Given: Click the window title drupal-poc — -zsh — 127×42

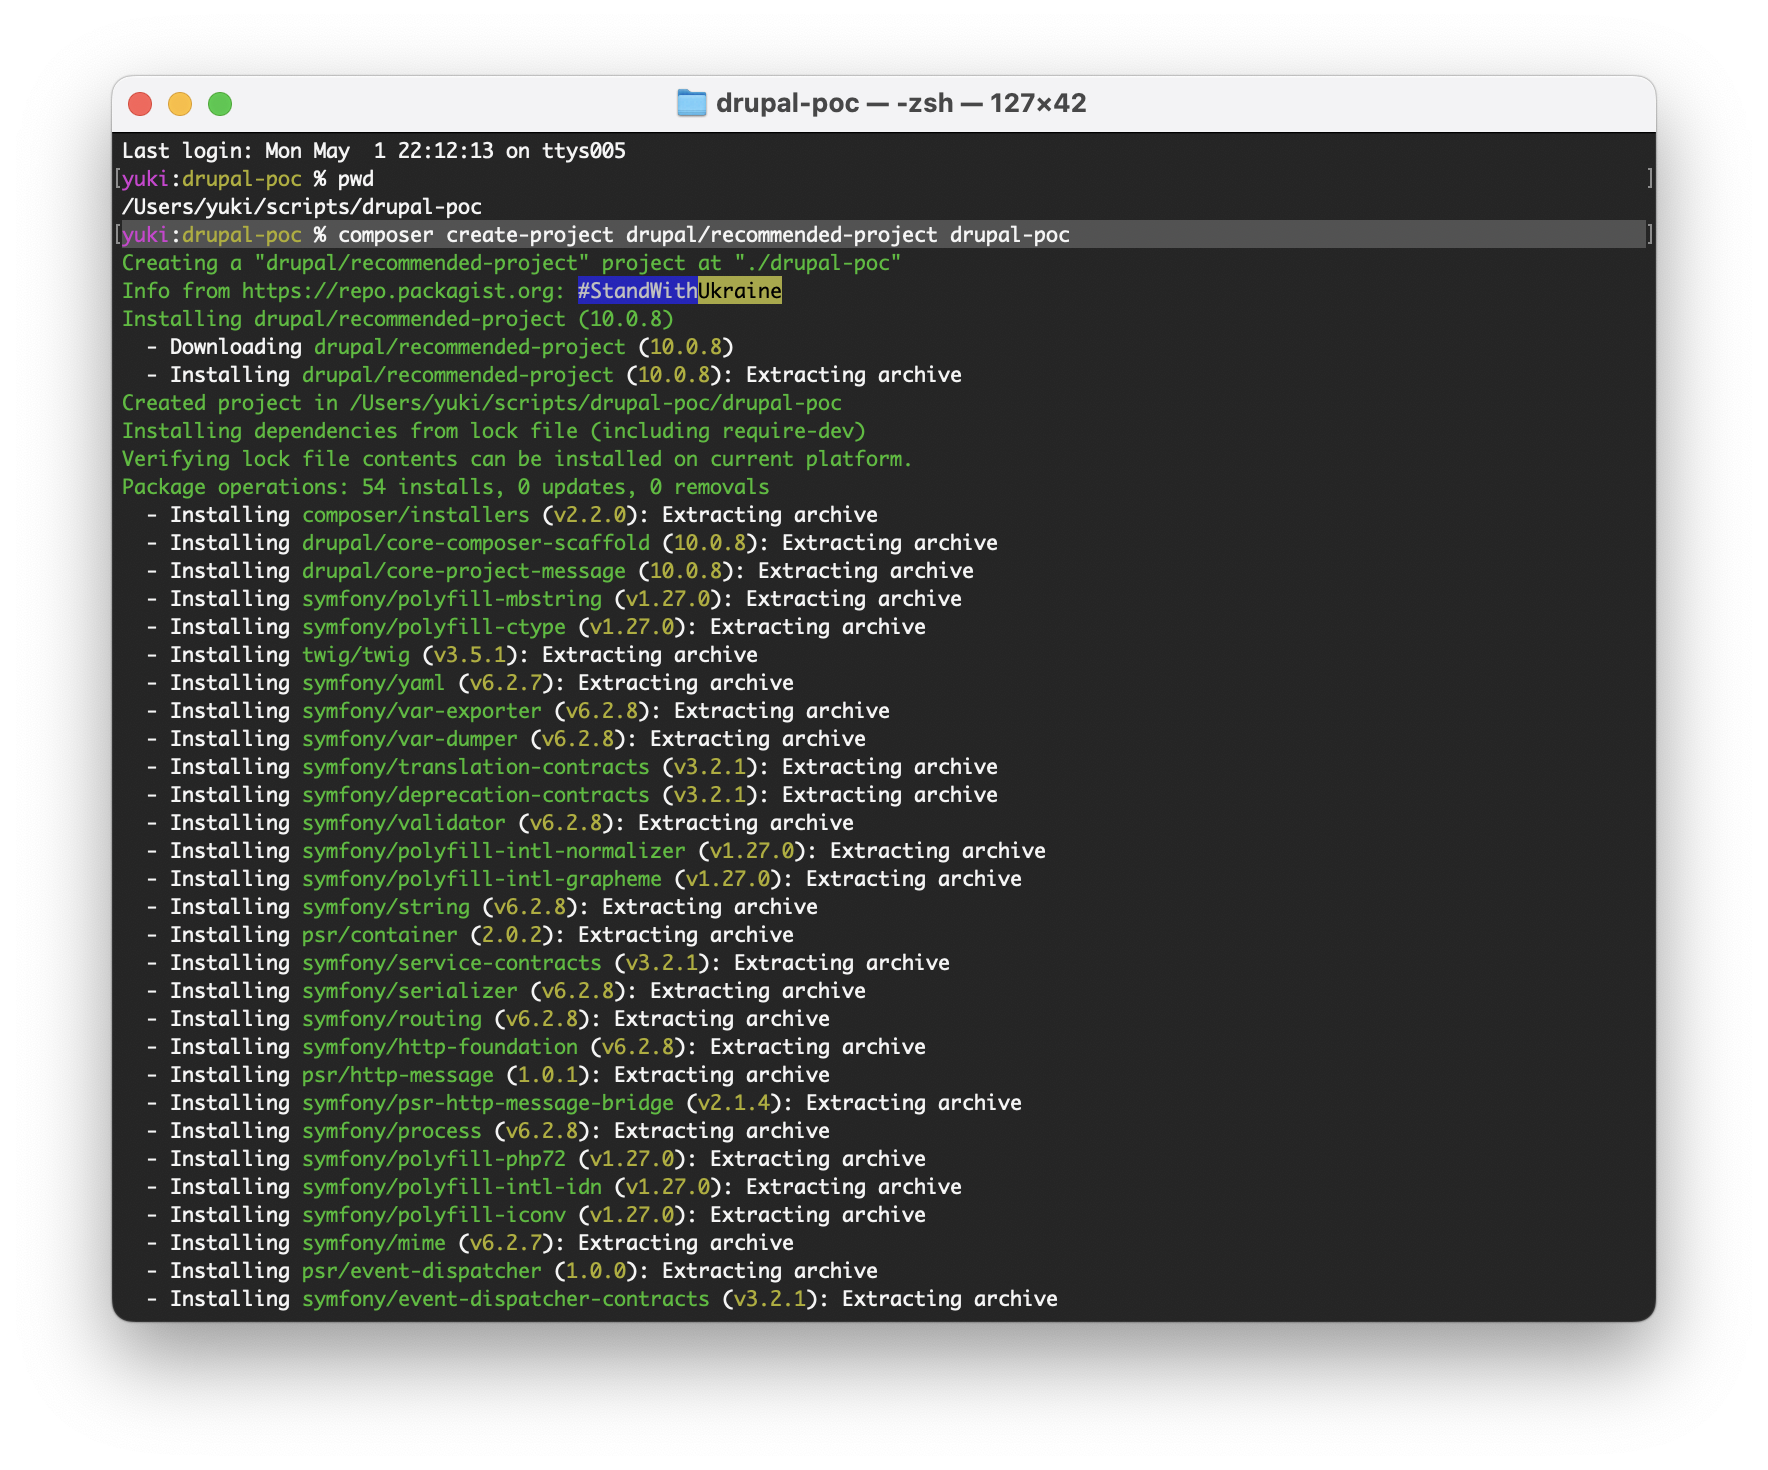Looking at the screenshot, I should (x=901, y=103).
